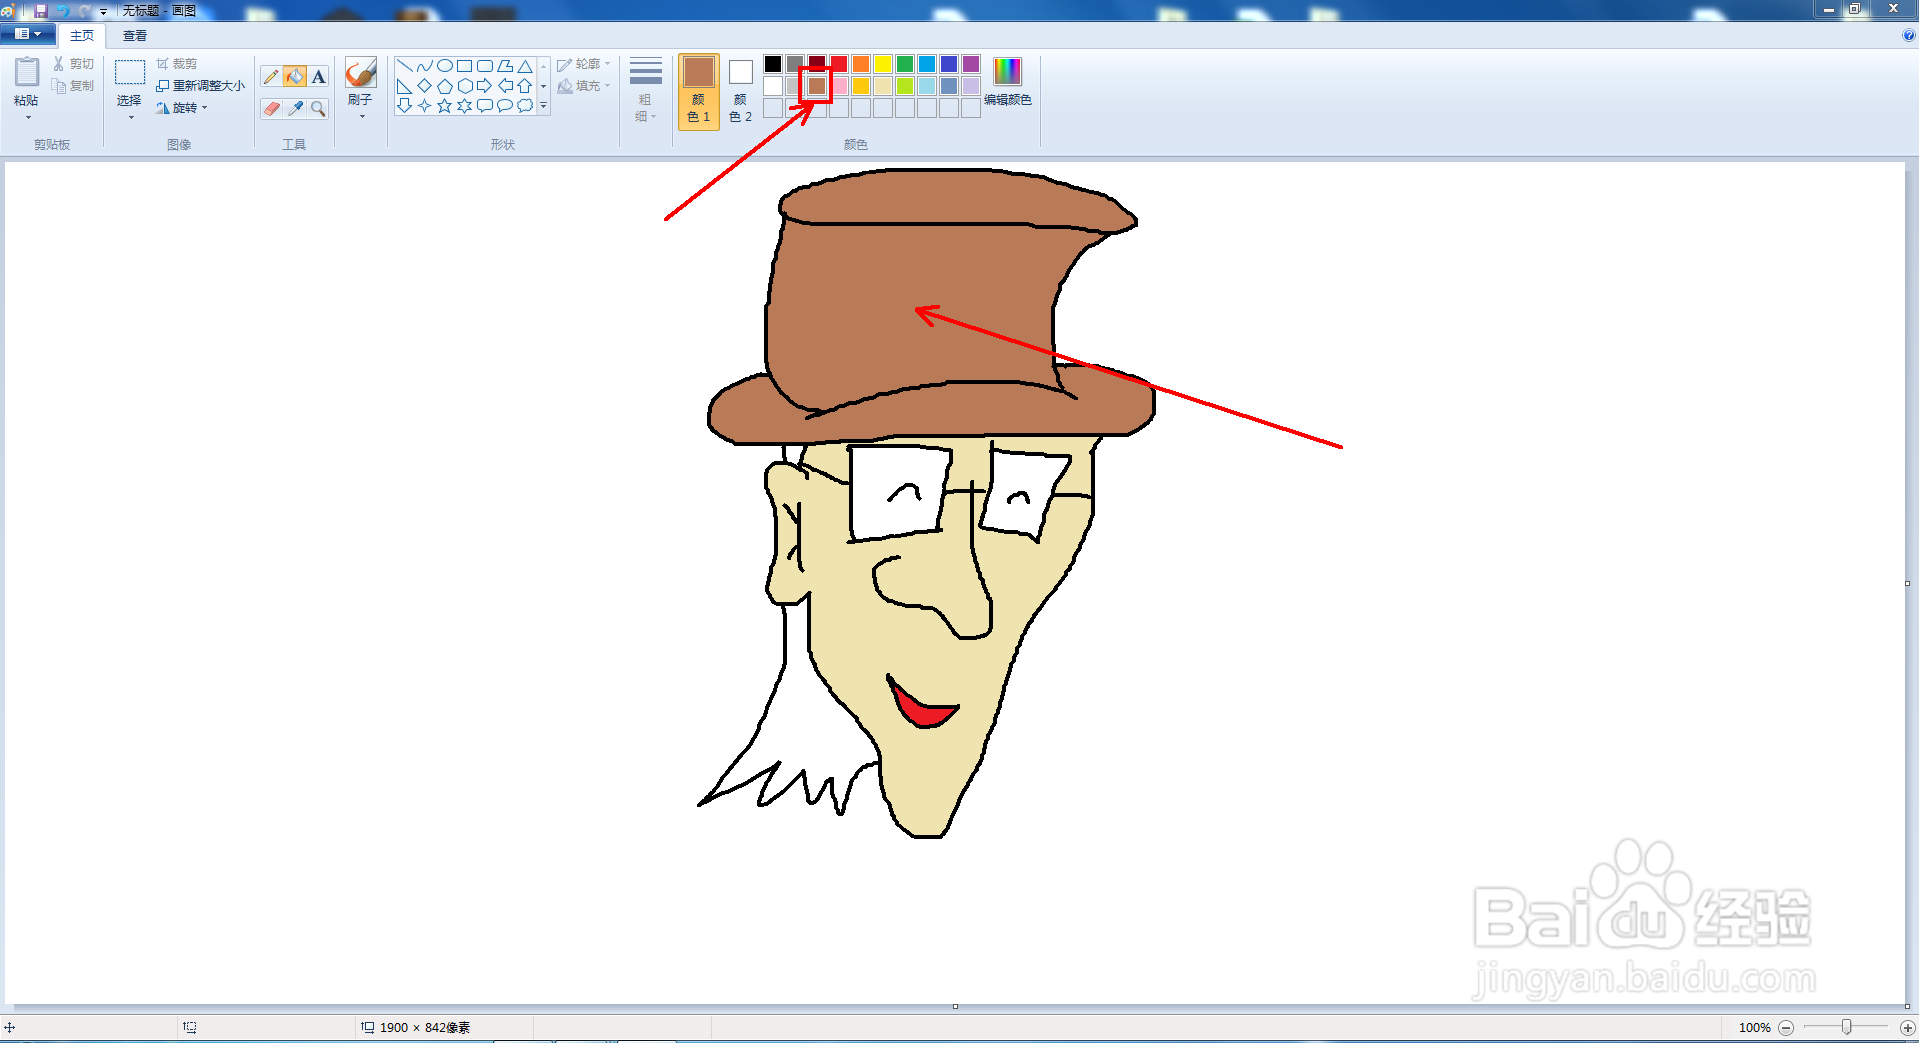Screen dimensions: 1919x1043
Task: Pick the Diamond shape
Action: tap(425, 86)
